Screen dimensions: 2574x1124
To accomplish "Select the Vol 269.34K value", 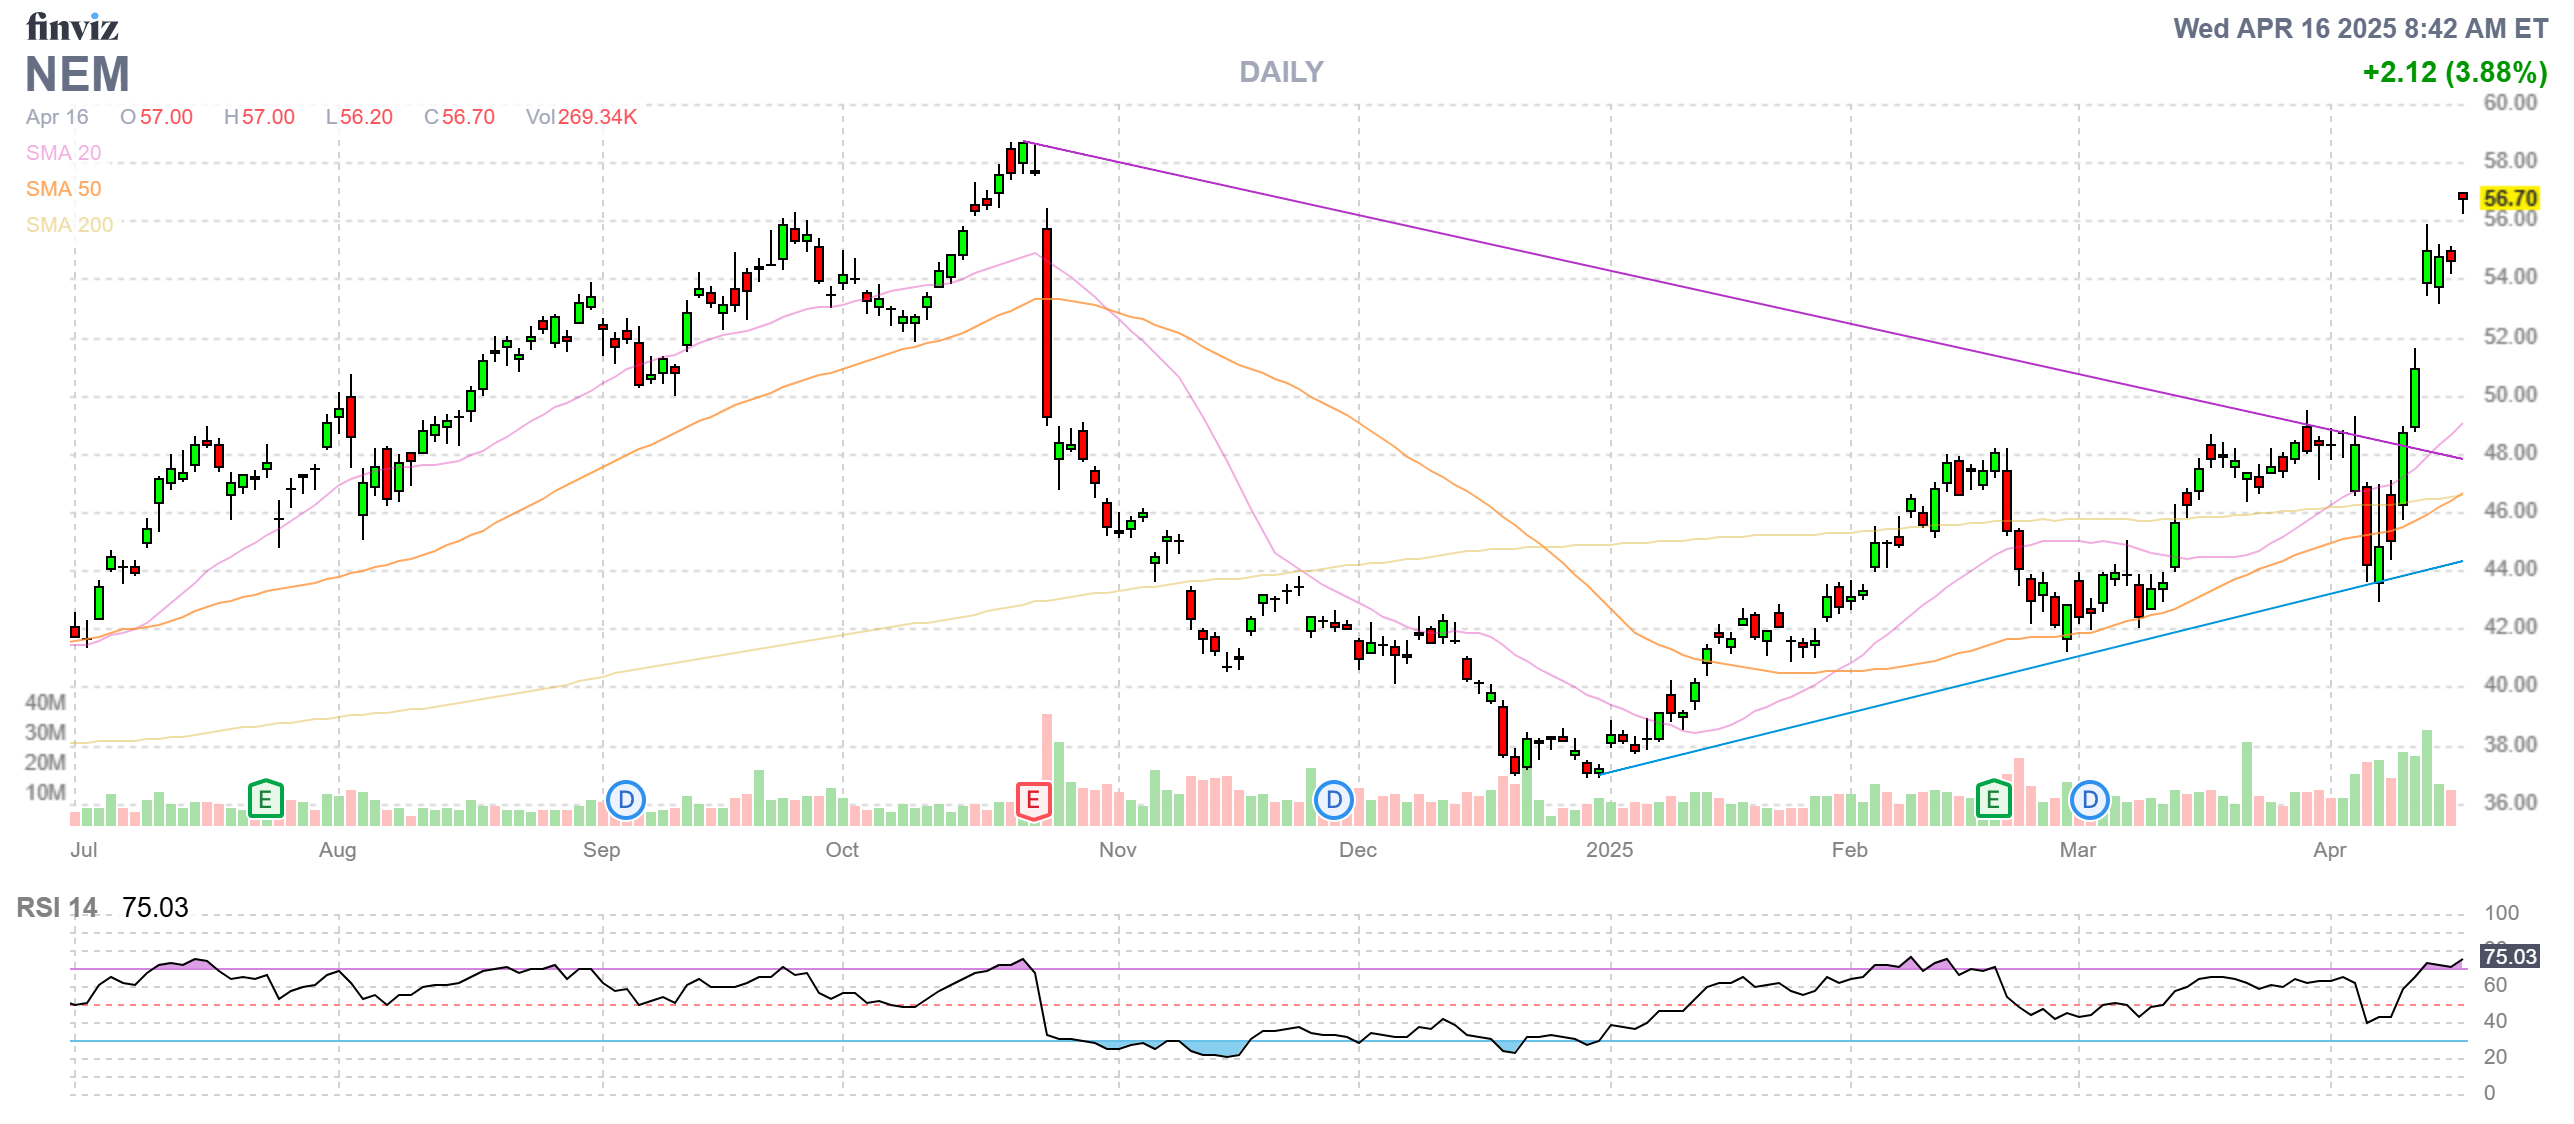I will click(x=597, y=117).
